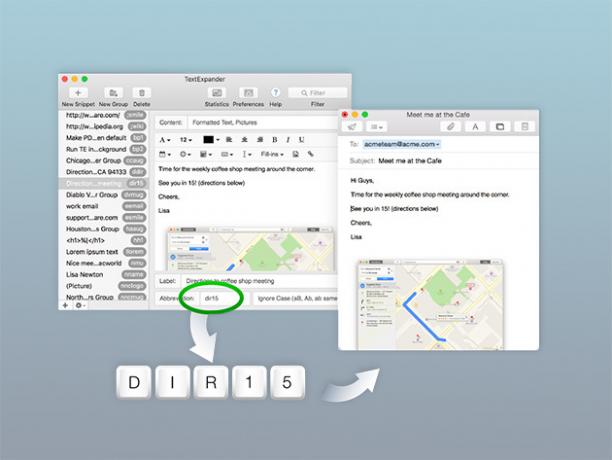The width and height of the screenshot is (612, 460).
Task: Open the Fill-ins dropdown
Action: (272, 154)
